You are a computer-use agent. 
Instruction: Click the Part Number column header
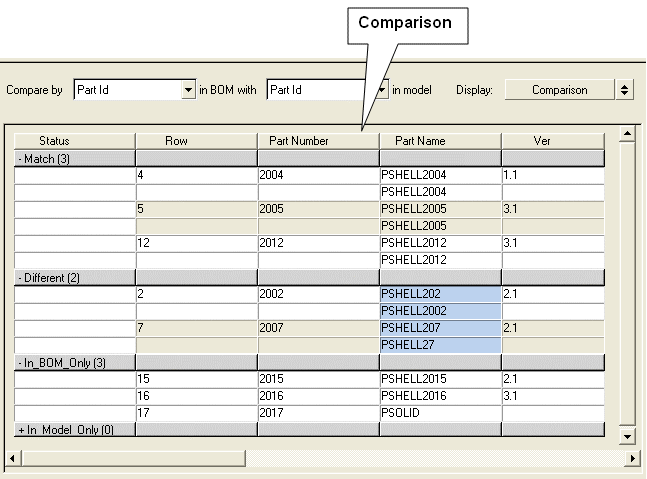click(318, 141)
